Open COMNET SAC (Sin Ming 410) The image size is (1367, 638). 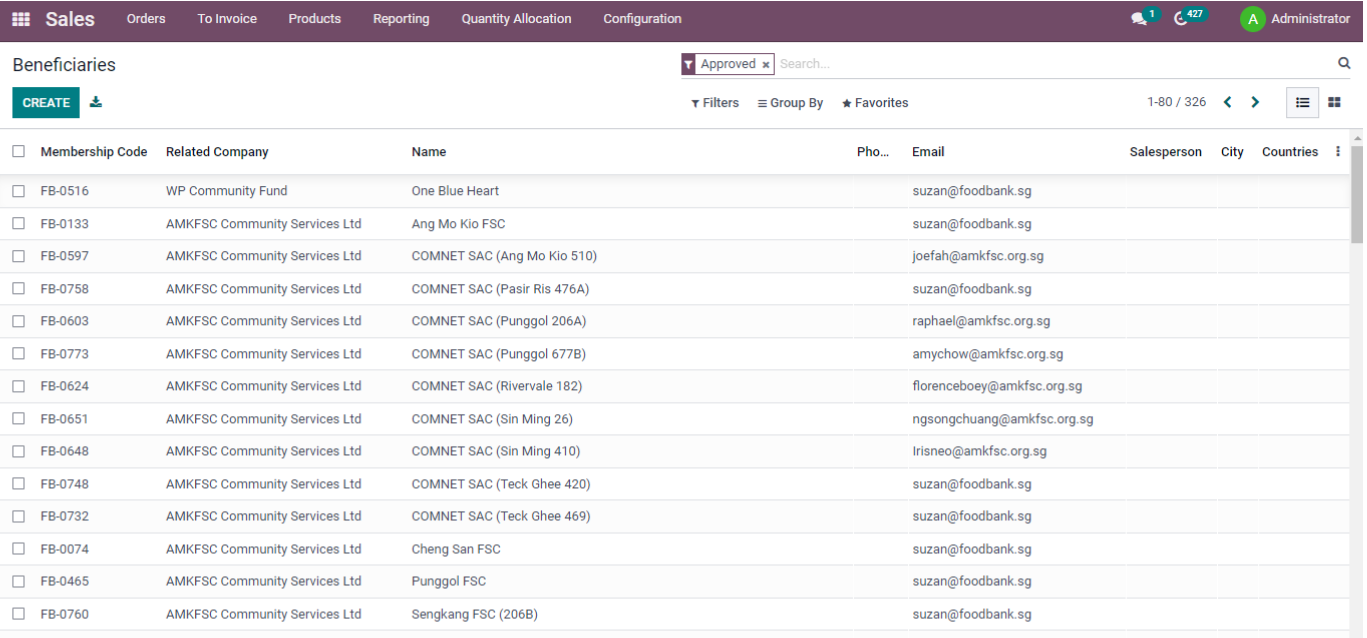click(496, 451)
